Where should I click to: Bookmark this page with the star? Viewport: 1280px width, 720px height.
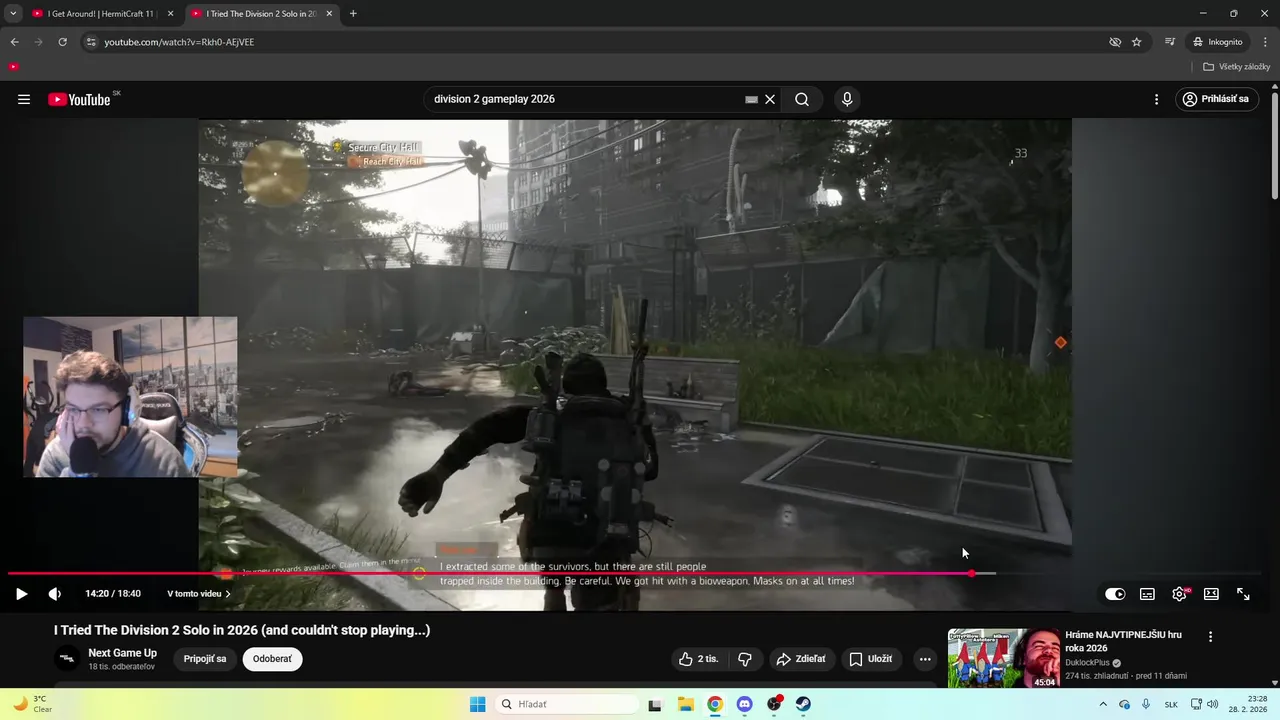pyautogui.click(x=1137, y=42)
